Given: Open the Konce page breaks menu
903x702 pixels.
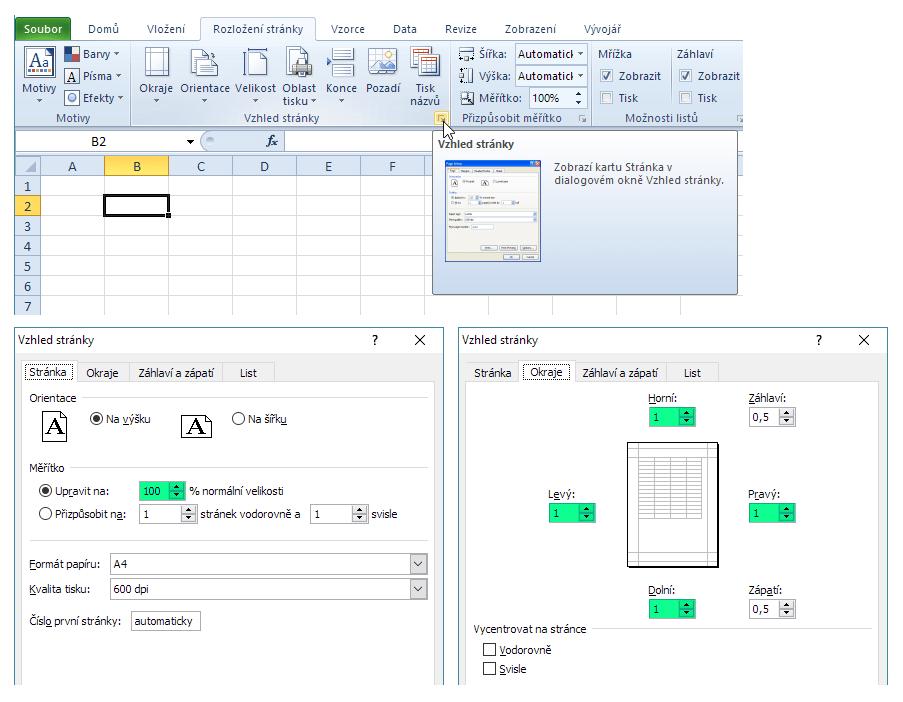Looking at the screenshot, I should [x=341, y=75].
